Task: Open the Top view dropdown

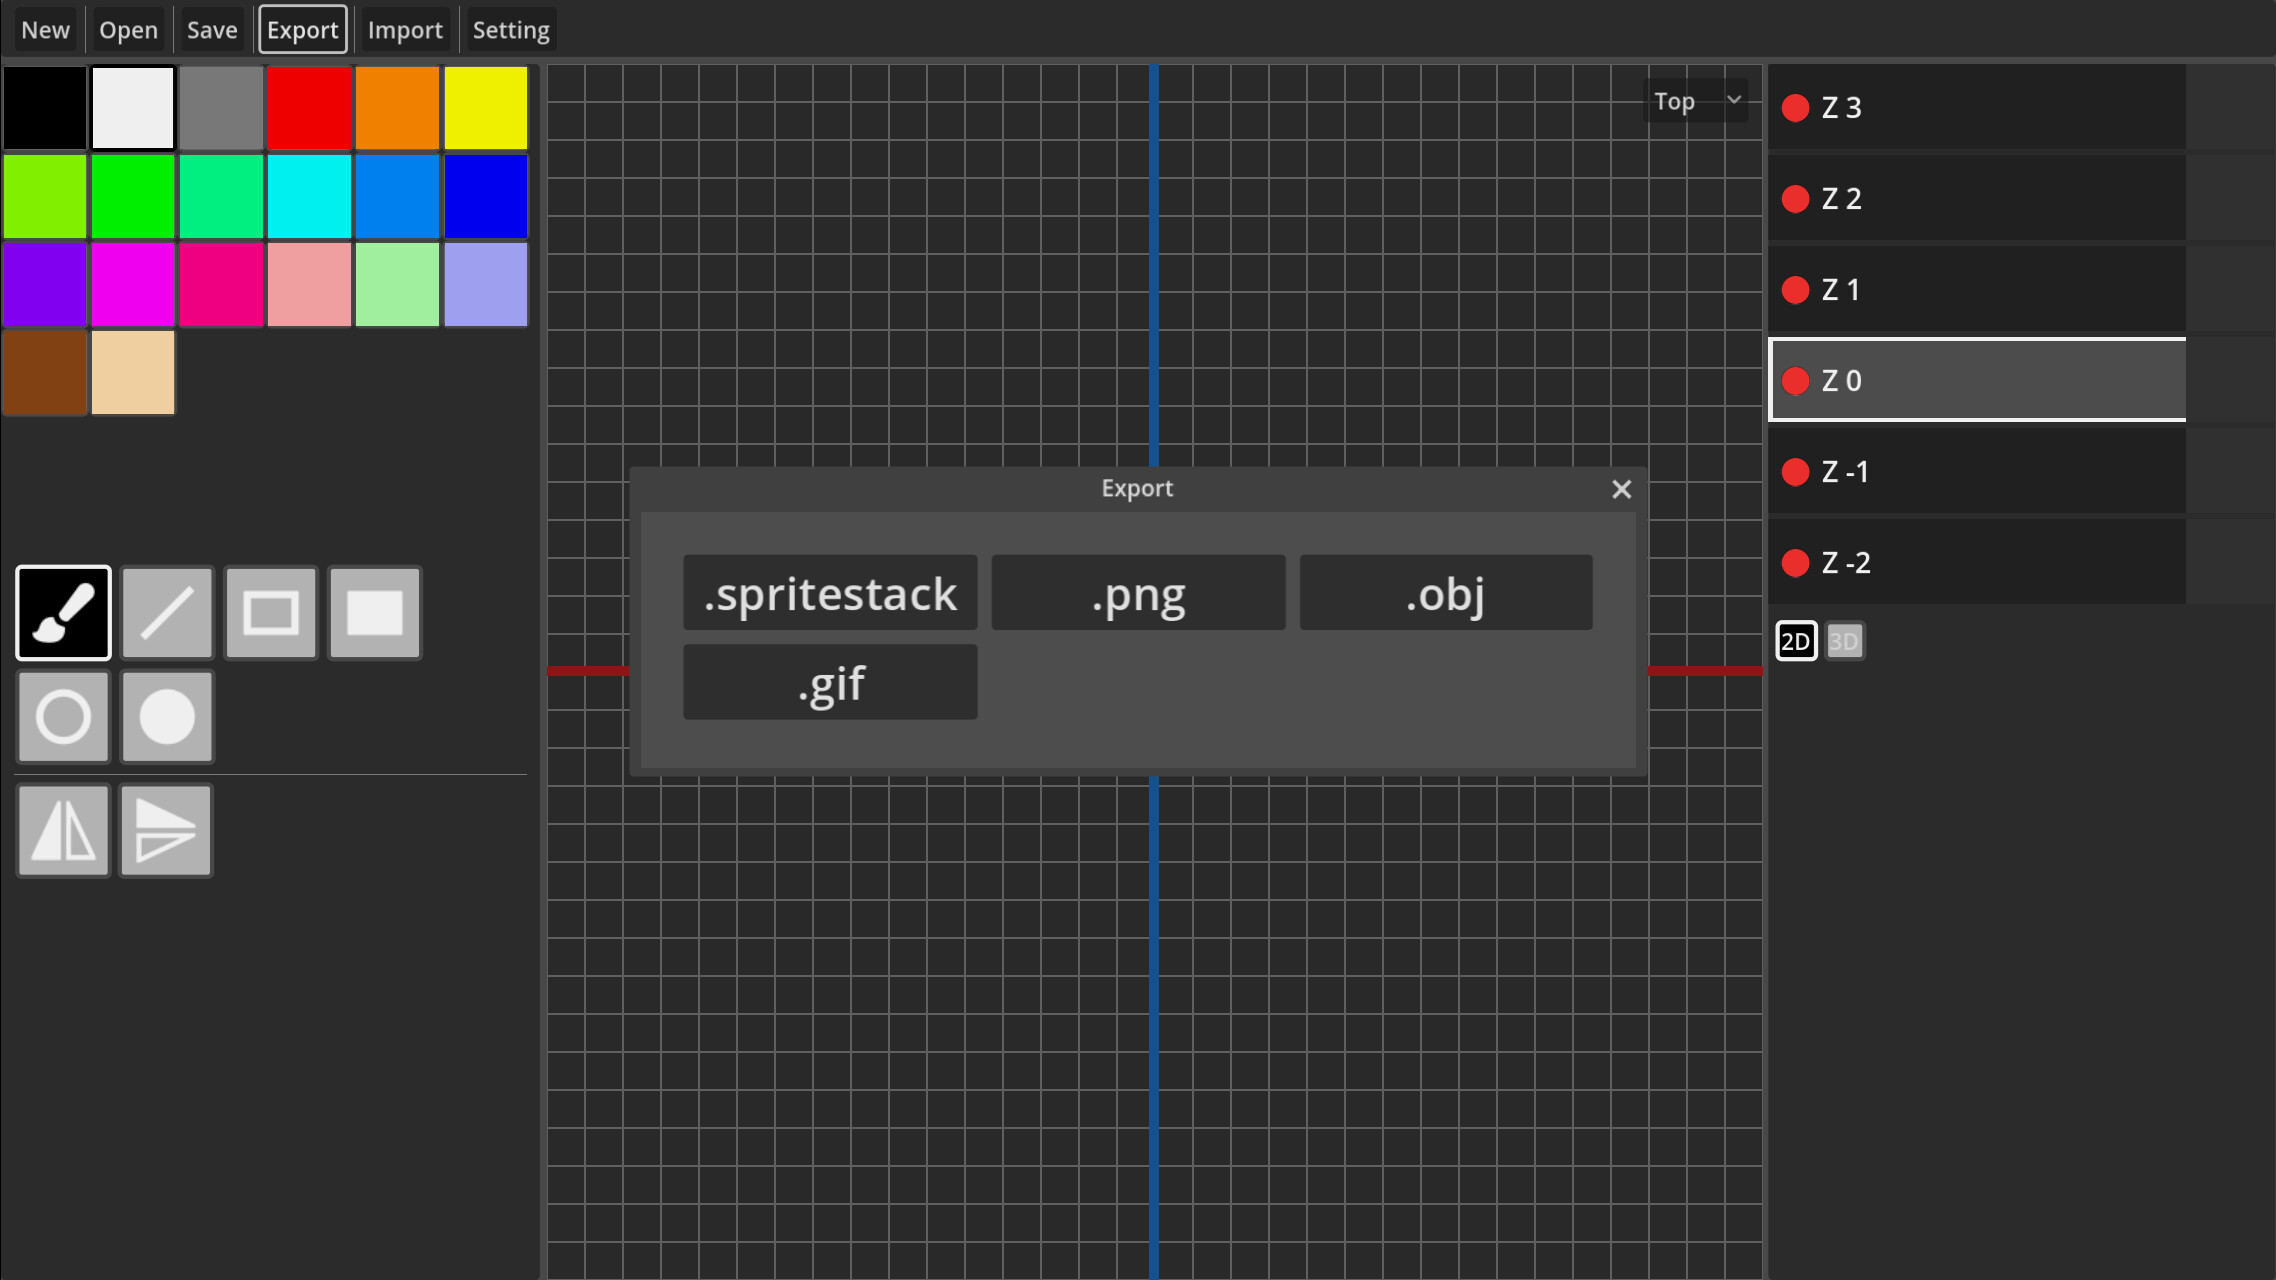Action: click(x=1697, y=101)
